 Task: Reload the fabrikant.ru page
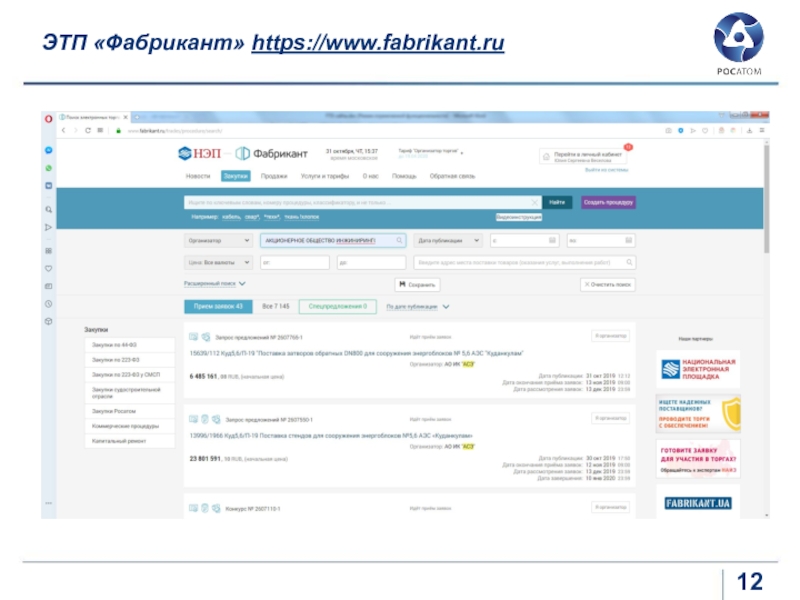tap(88, 131)
